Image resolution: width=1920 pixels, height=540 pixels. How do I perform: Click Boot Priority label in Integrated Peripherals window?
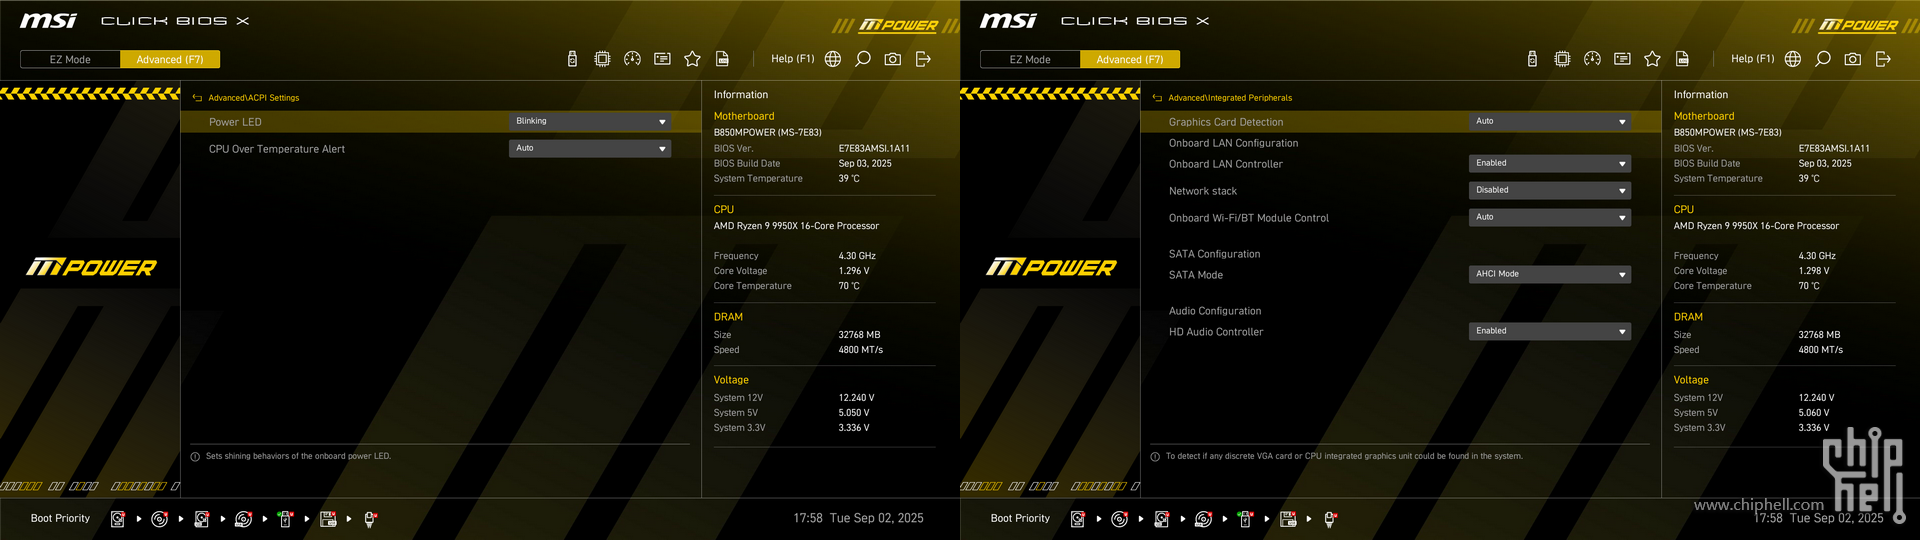click(x=1020, y=518)
